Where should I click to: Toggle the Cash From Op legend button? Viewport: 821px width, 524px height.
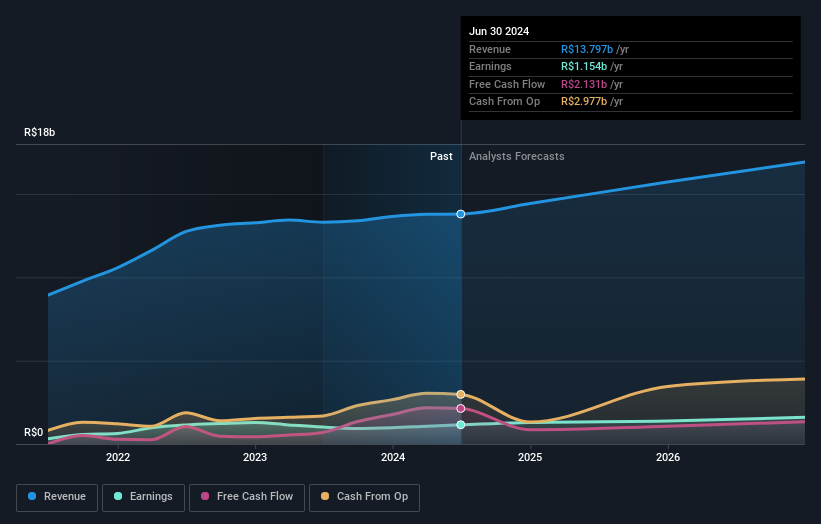click(x=364, y=497)
